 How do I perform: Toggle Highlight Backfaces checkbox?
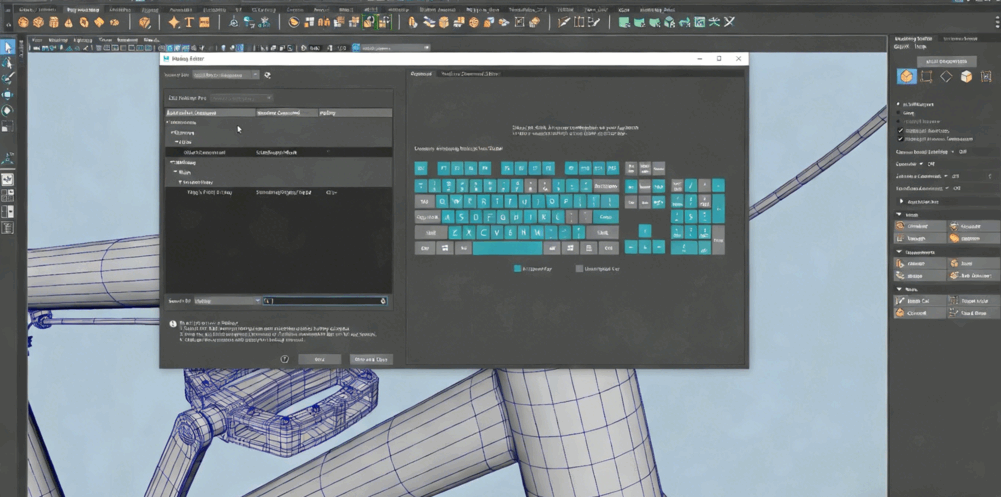(x=902, y=130)
